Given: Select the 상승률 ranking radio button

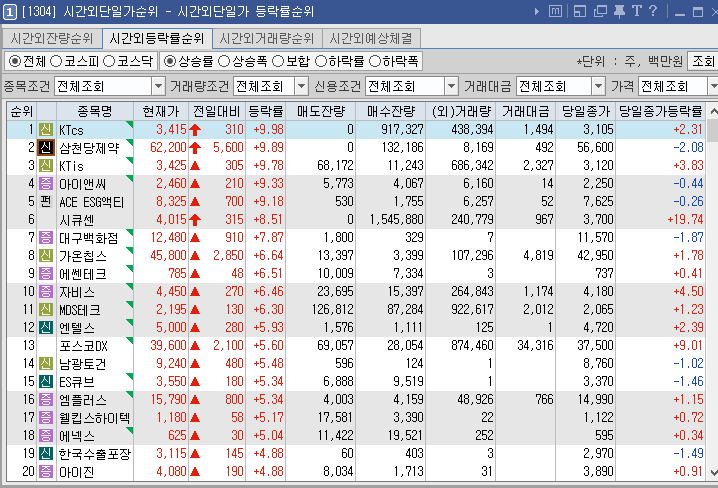Looking at the screenshot, I should point(170,61).
